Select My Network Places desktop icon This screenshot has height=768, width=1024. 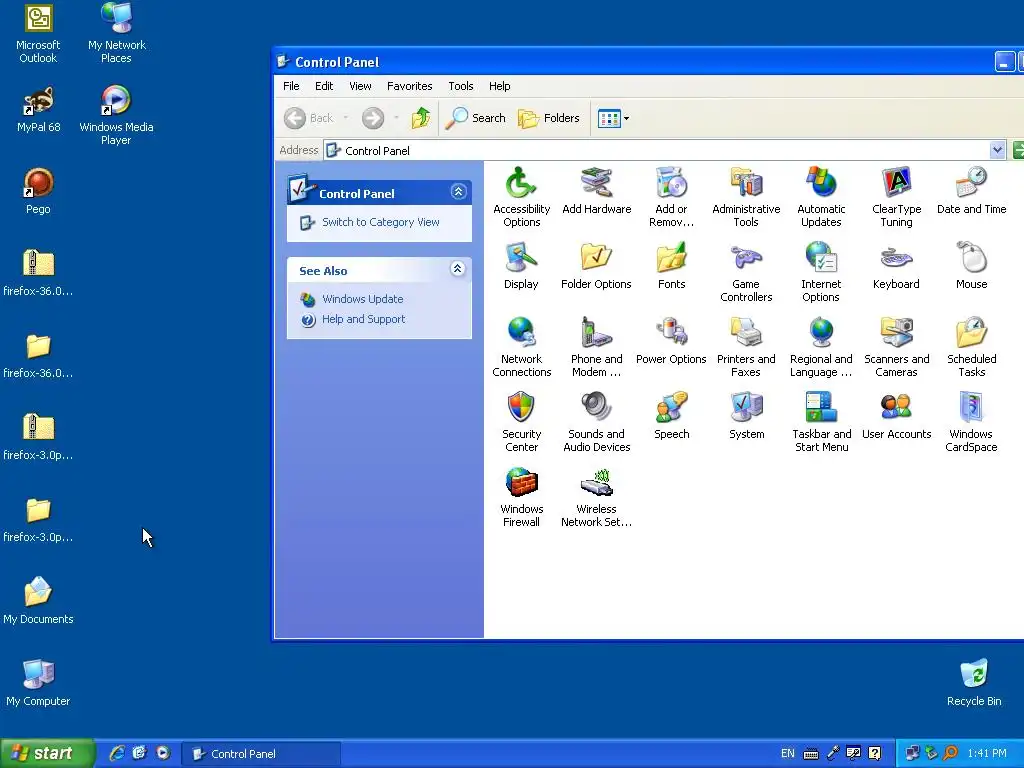(x=116, y=33)
